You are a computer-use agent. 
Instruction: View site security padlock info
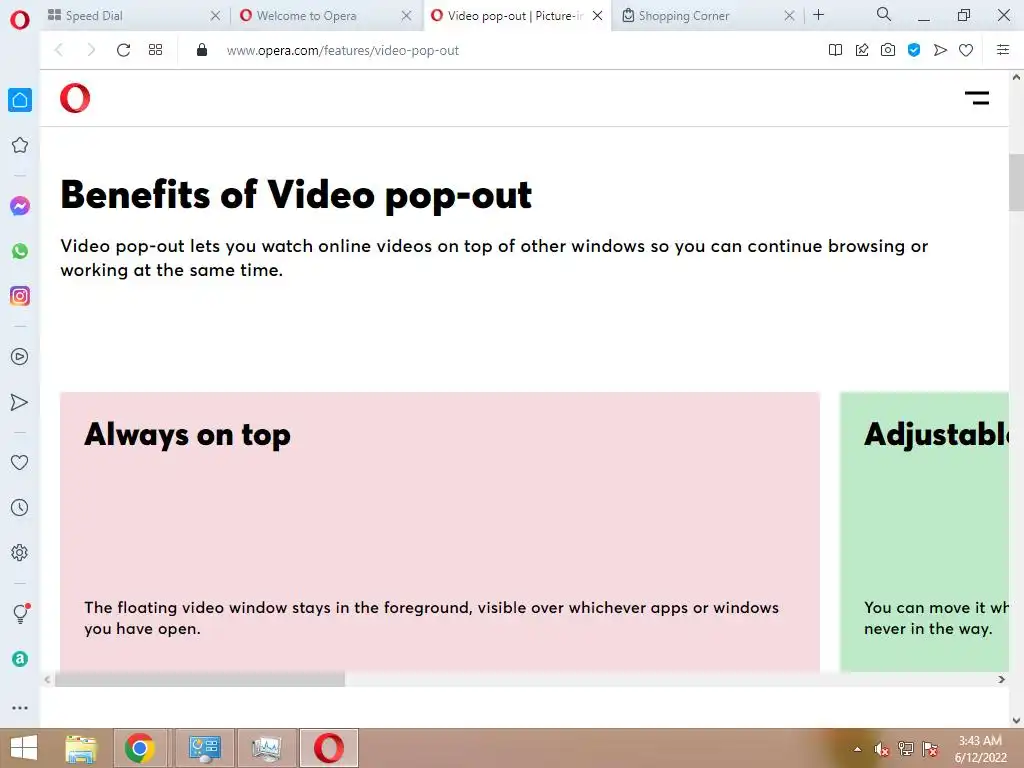tap(202, 50)
